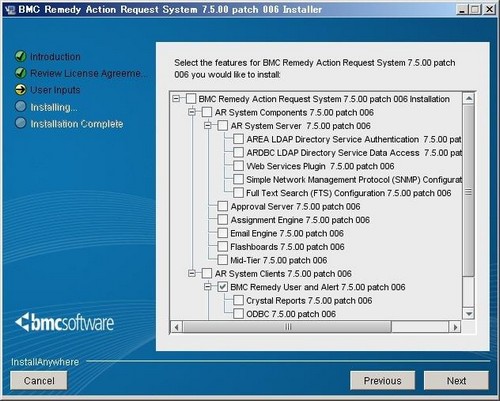The width and height of the screenshot is (500, 401).
Task: Collapse the AR System Clients node
Action: 192,273
